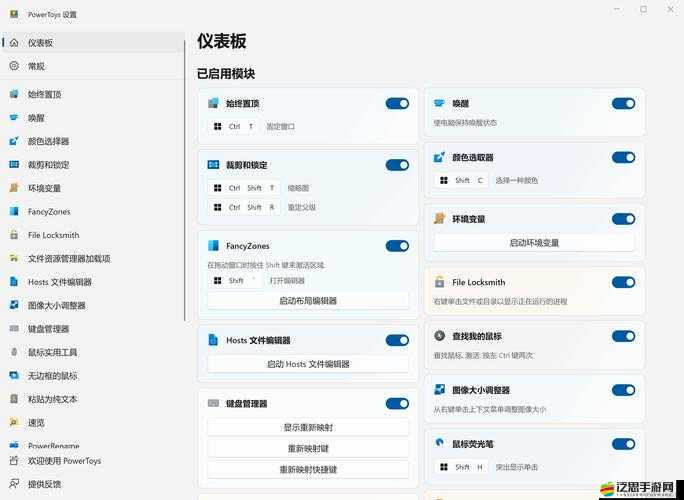Image resolution: width=684 pixels, height=500 pixels.
Task: Select FancyZones in the sidebar
Action: (93, 212)
